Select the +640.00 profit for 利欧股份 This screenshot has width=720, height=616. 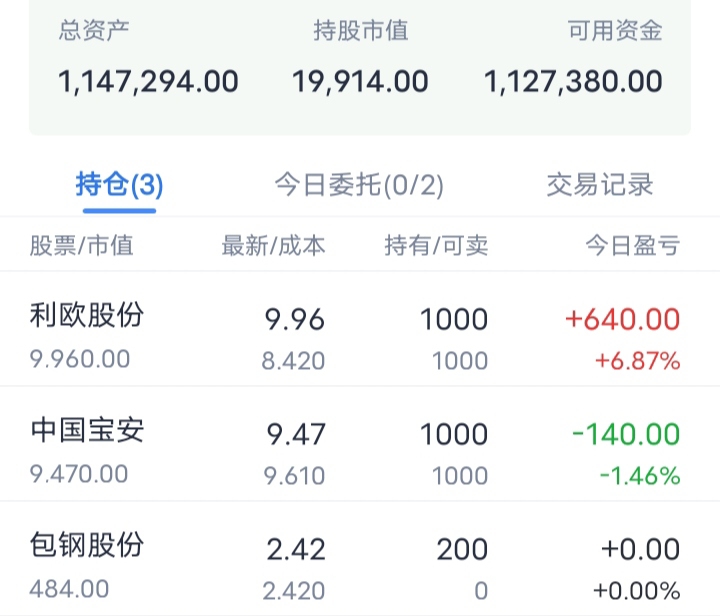pyautogui.click(x=622, y=320)
